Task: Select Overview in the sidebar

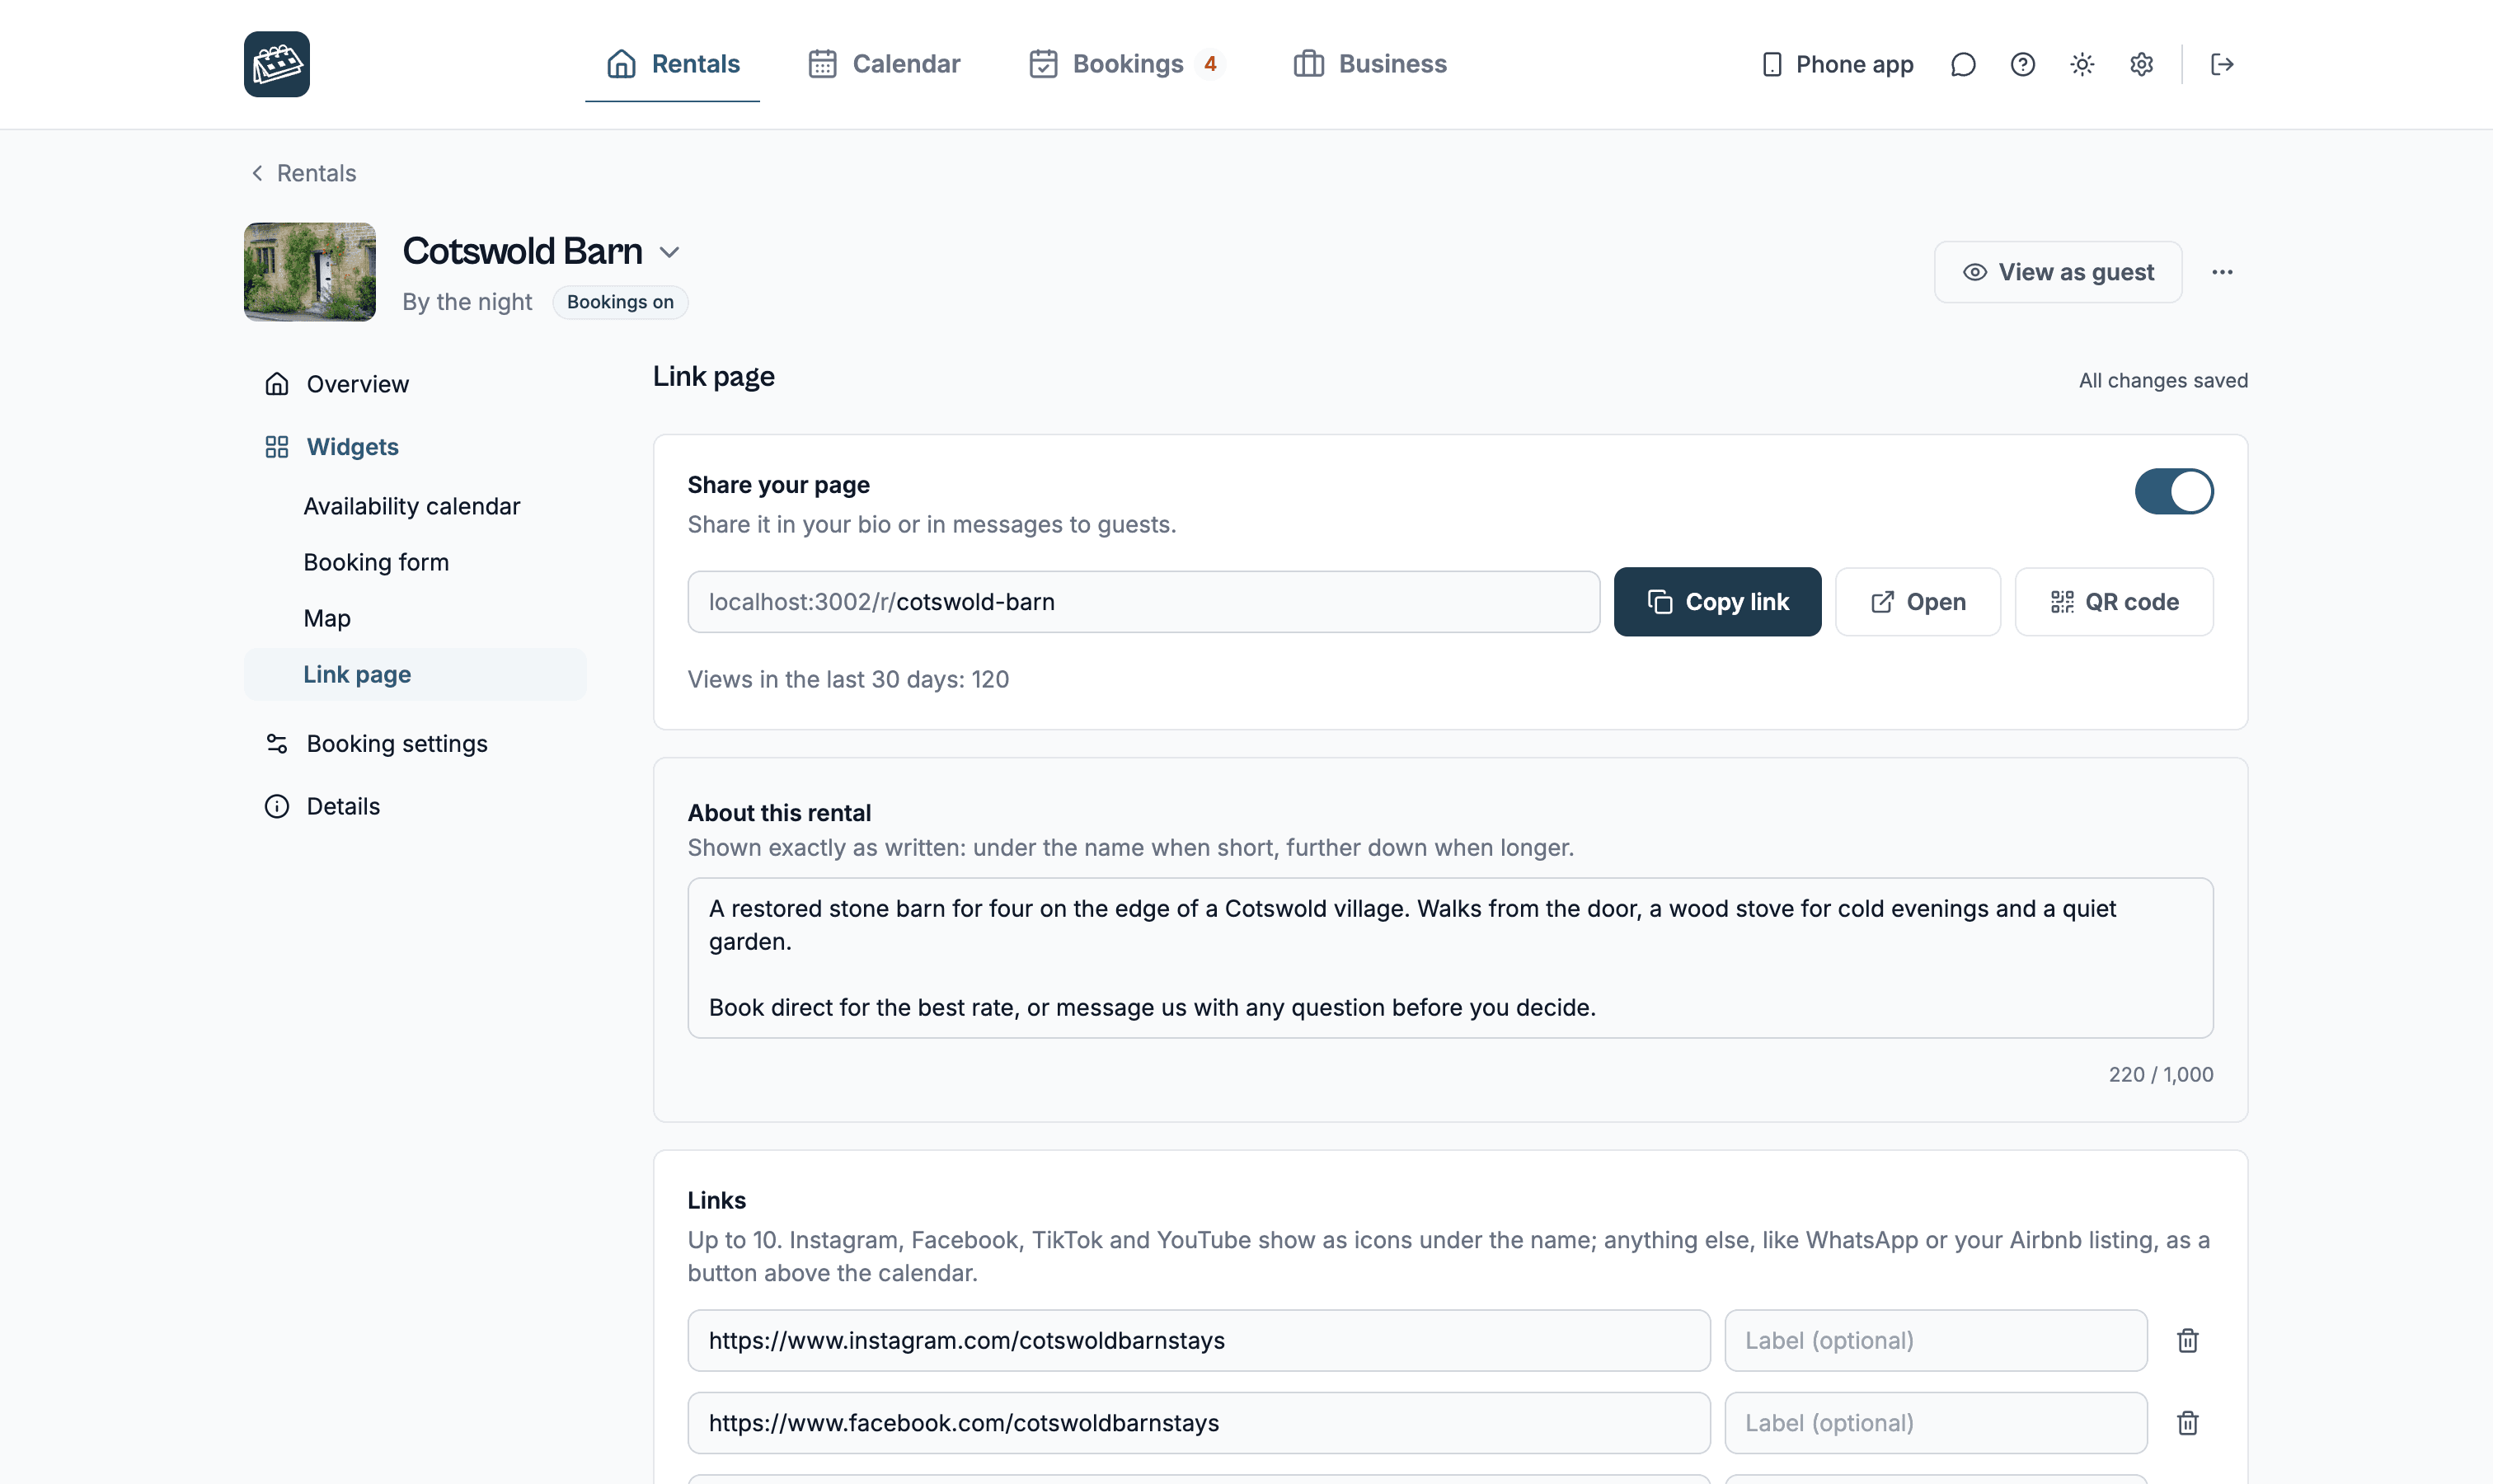Action: (415, 384)
